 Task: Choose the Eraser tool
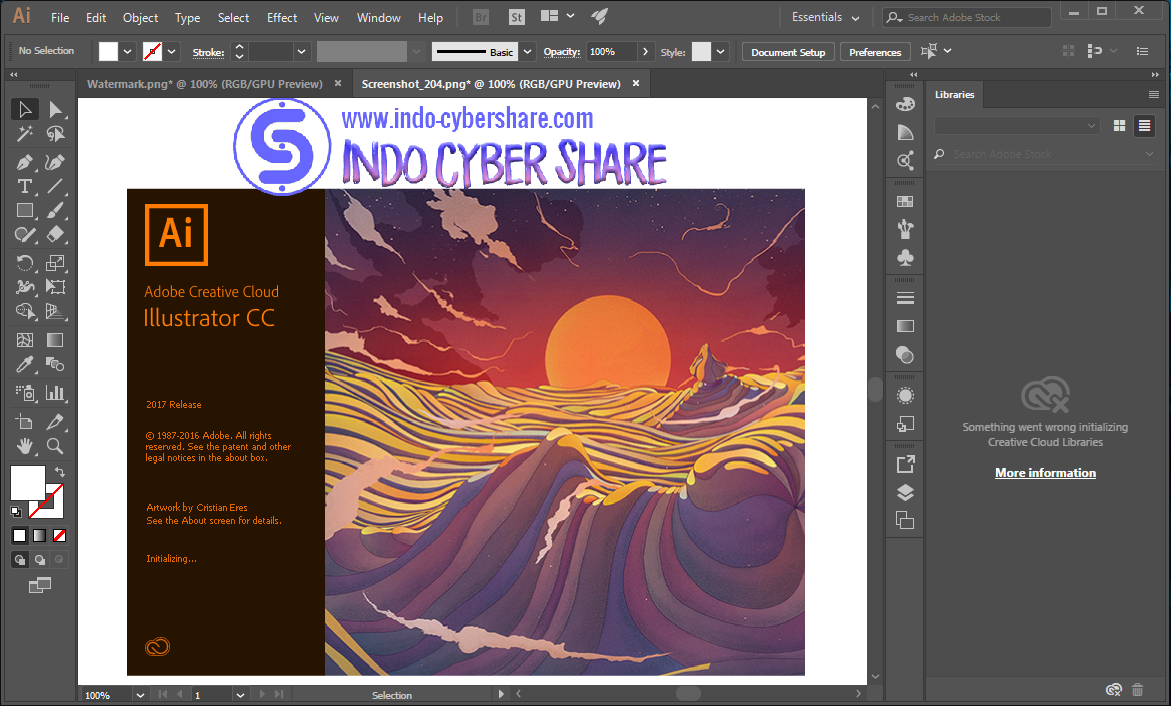tap(55, 235)
